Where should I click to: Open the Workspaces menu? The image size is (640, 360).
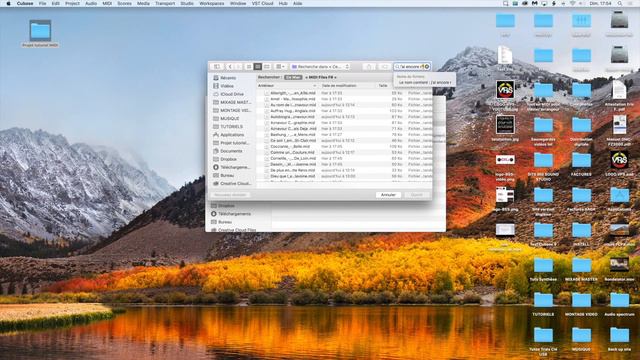coord(211,3)
